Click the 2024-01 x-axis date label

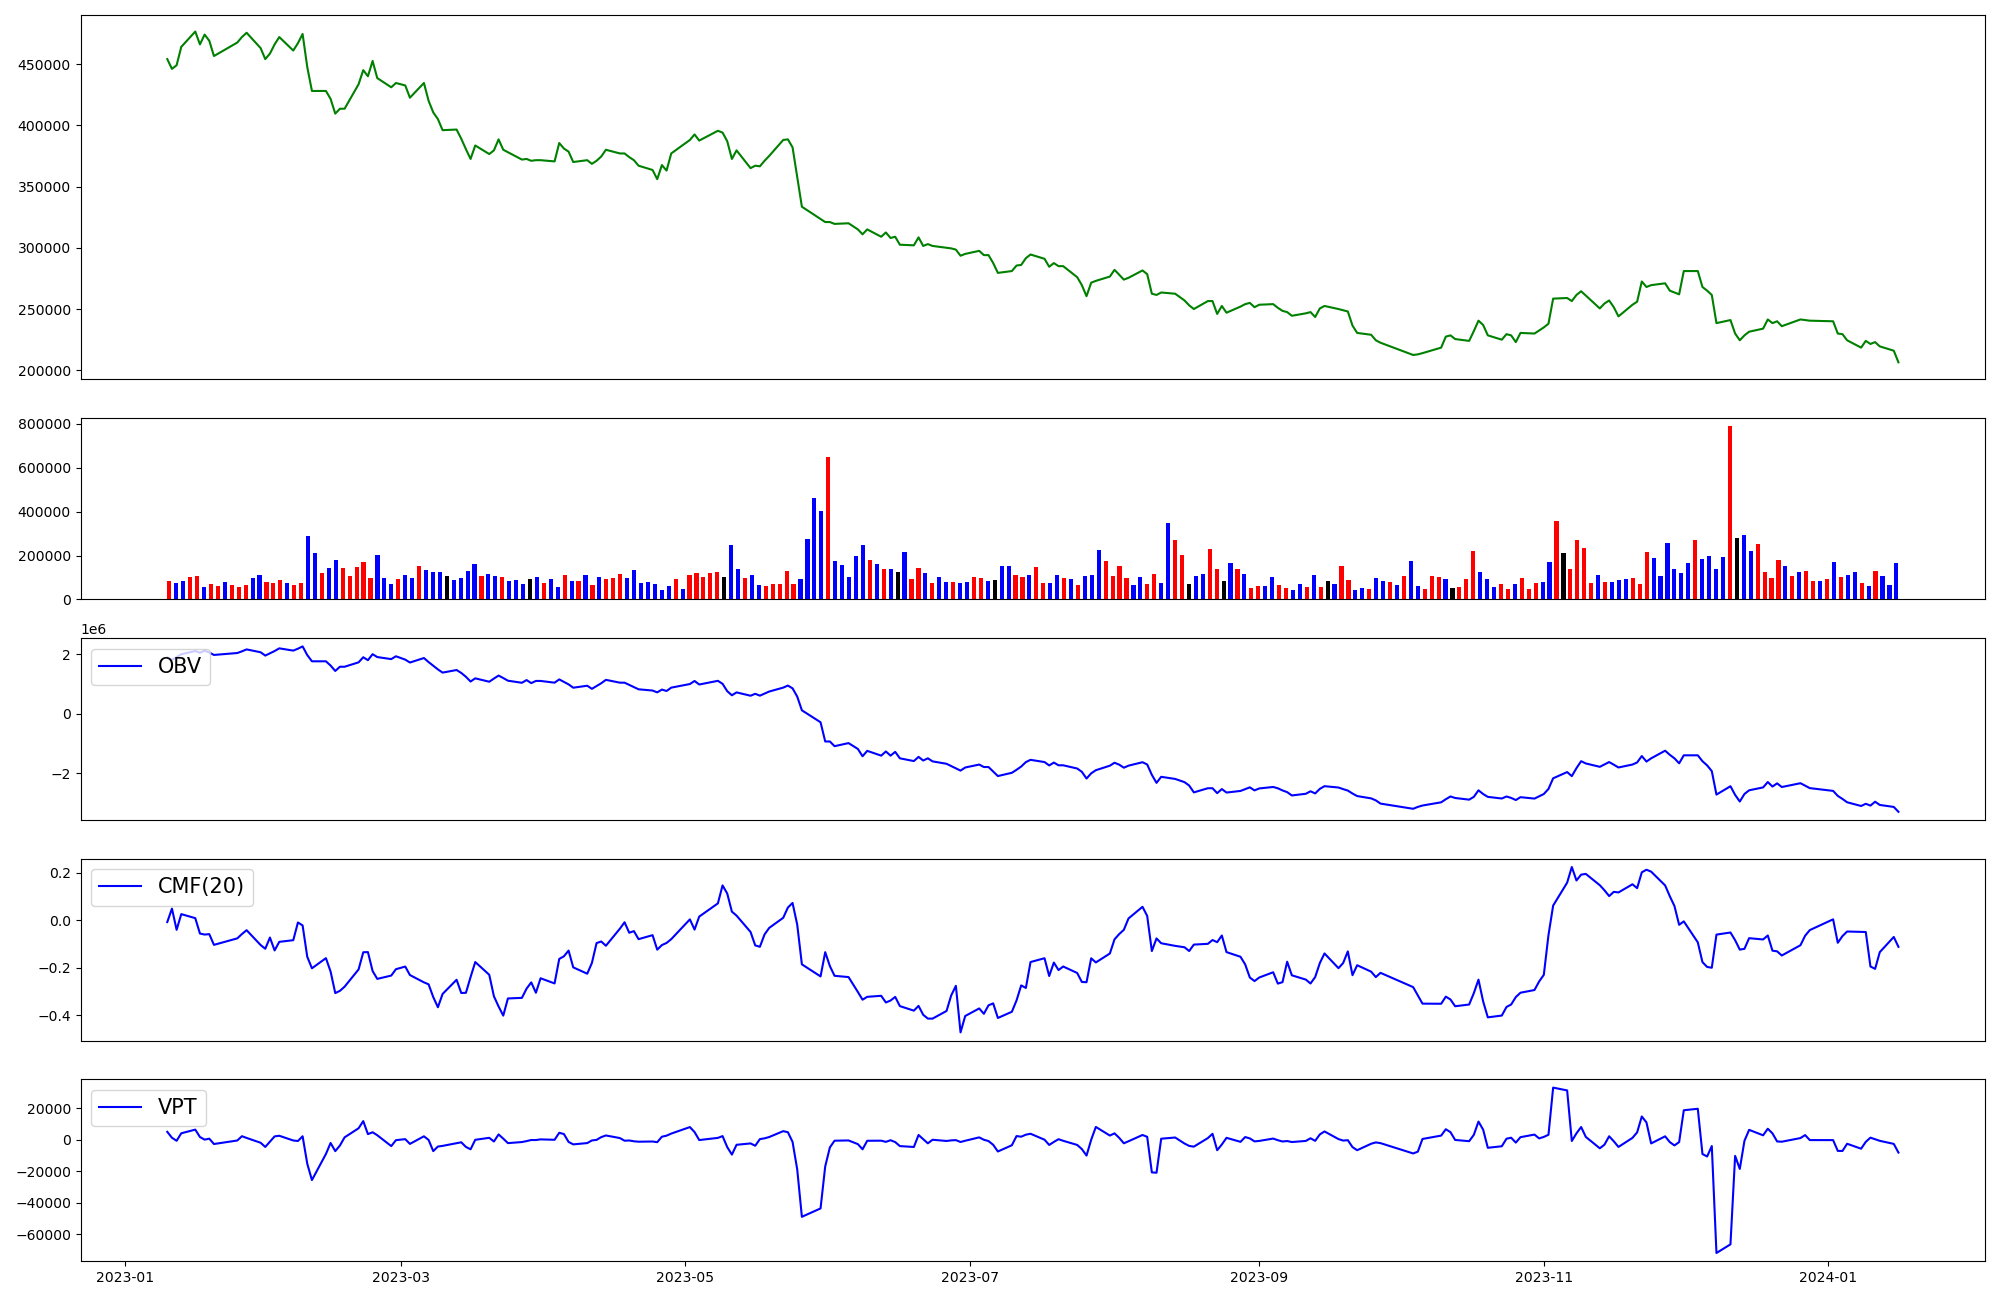(1828, 1277)
